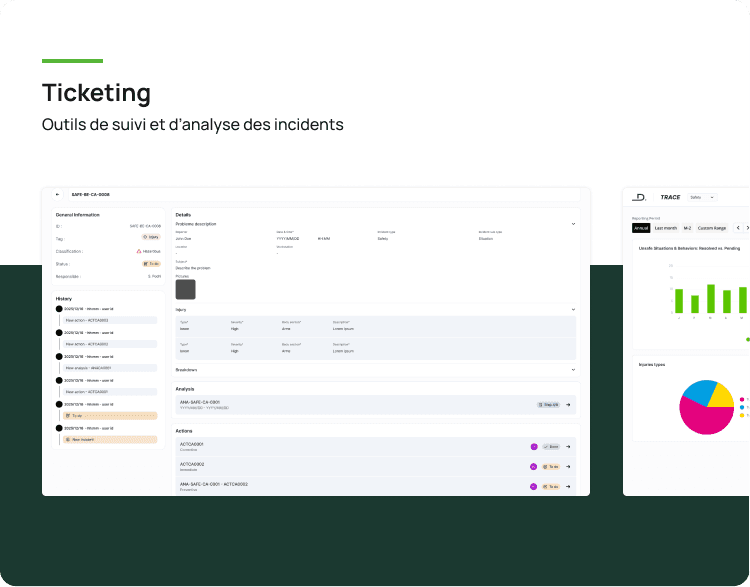This screenshot has width=750, height=587.
Task: Go to previous reporting period in Trace dashboard
Action: tap(738, 228)
